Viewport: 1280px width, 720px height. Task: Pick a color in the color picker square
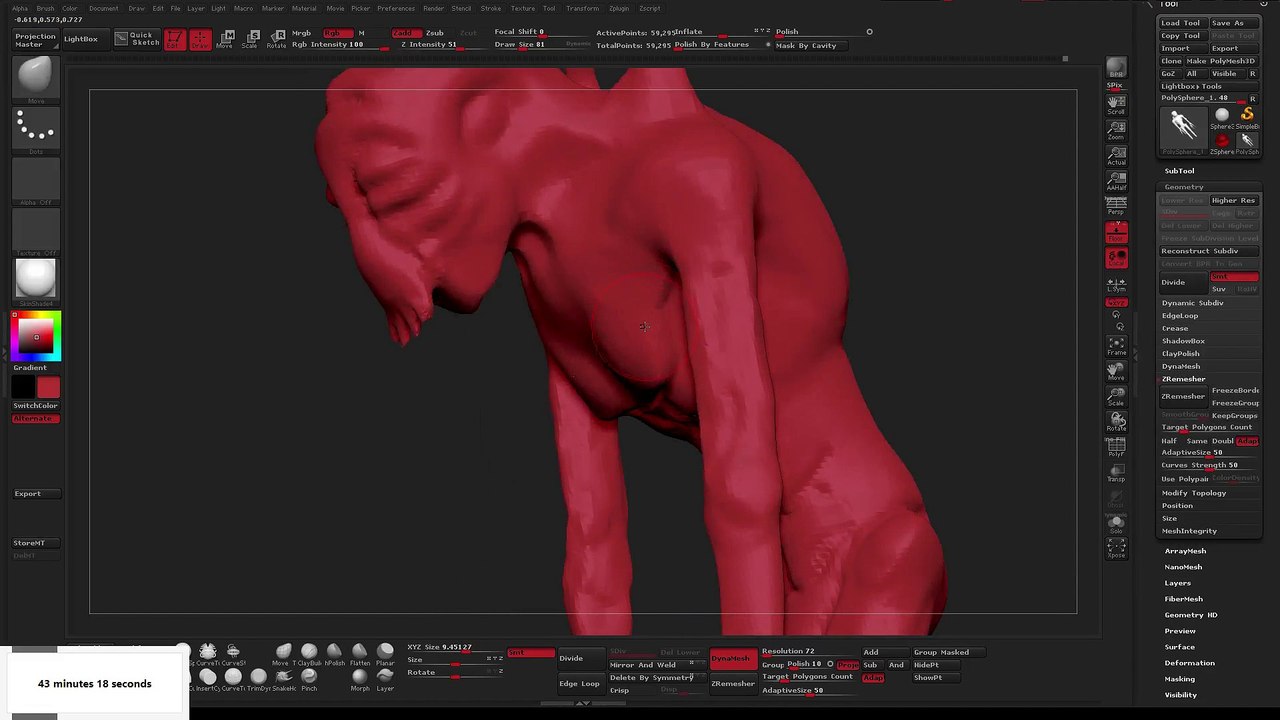pos(36,336)
